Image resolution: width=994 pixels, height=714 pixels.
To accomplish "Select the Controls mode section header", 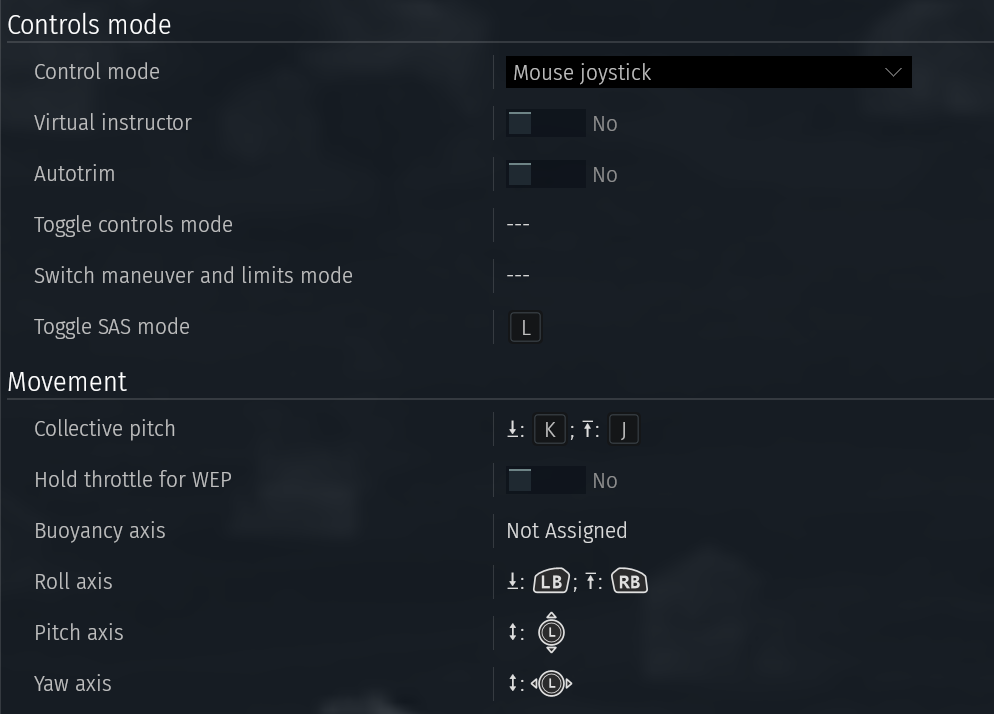I will pyautogui.click(x=89, y=25).
